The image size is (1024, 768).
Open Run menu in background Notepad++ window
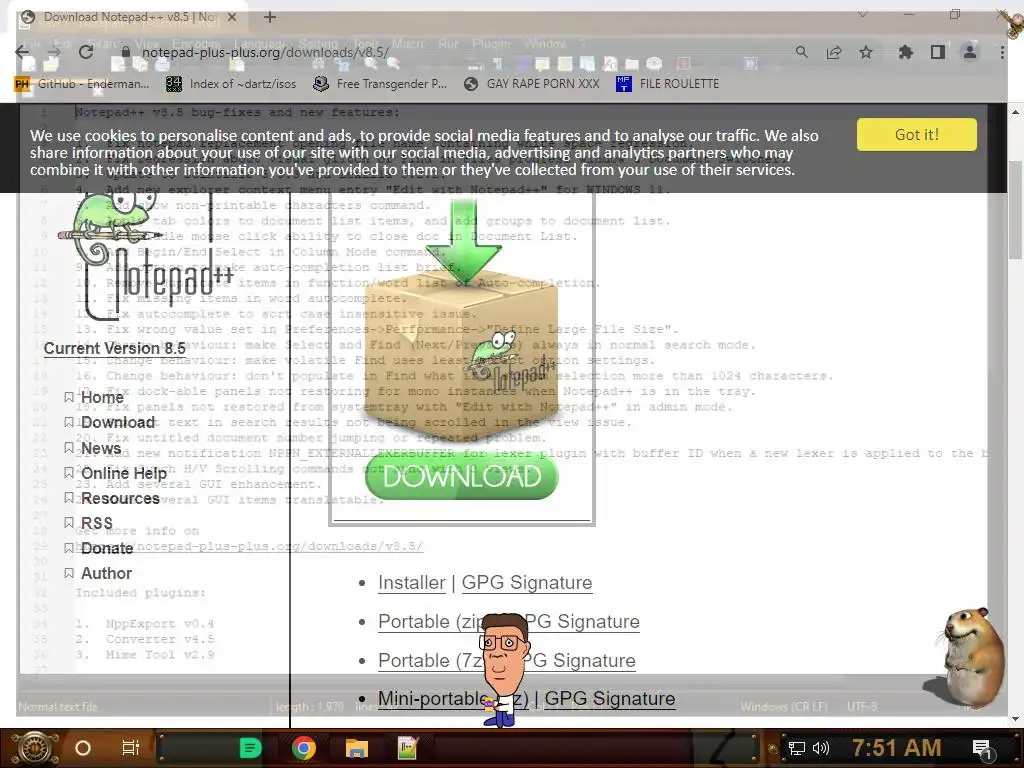(x=448, y=44)
